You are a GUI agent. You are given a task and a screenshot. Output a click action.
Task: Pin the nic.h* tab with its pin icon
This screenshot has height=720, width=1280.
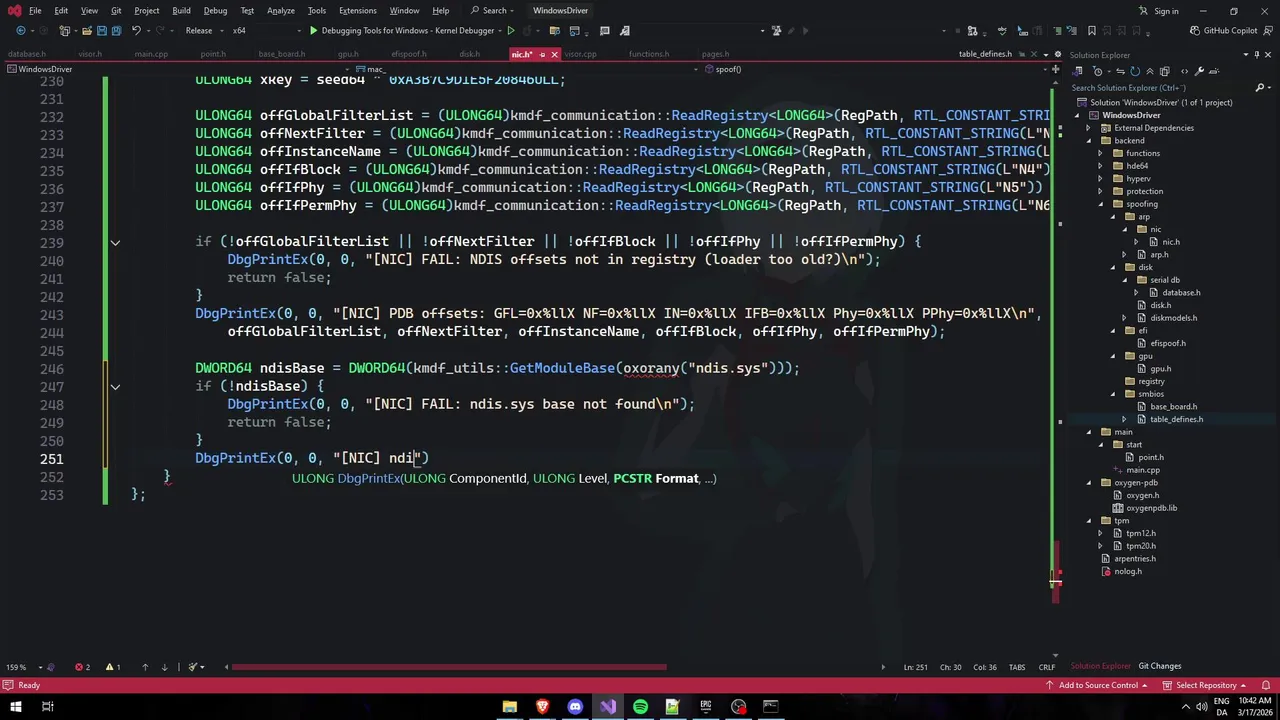point(542,54)
